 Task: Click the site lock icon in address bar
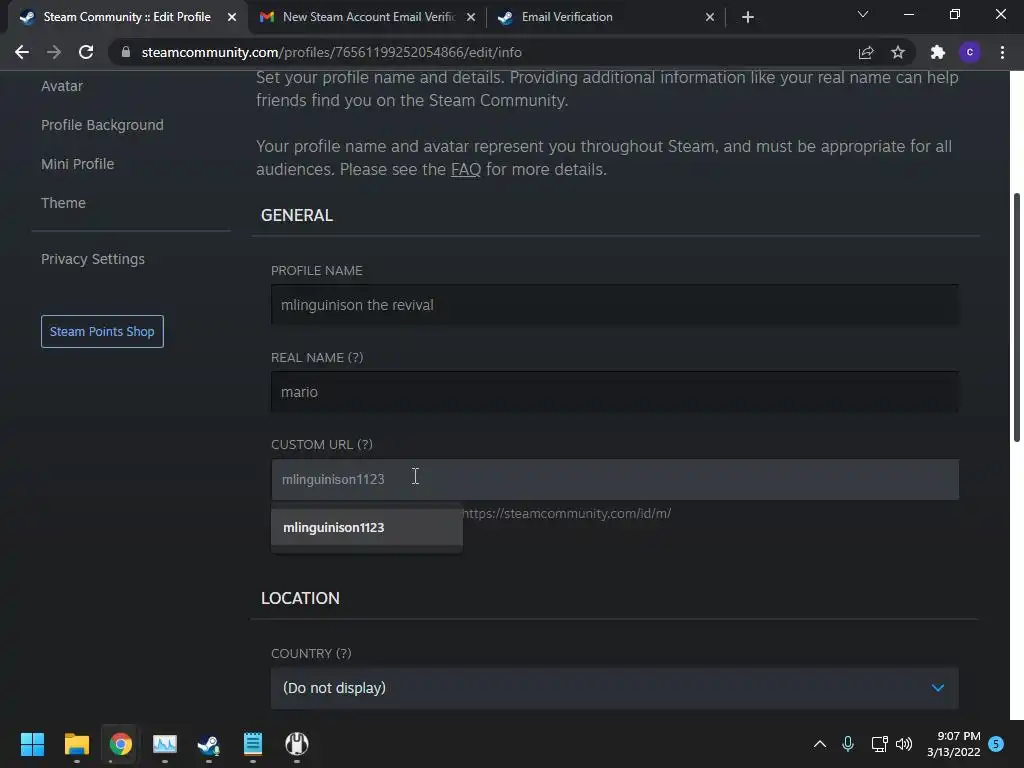[126, 52]
